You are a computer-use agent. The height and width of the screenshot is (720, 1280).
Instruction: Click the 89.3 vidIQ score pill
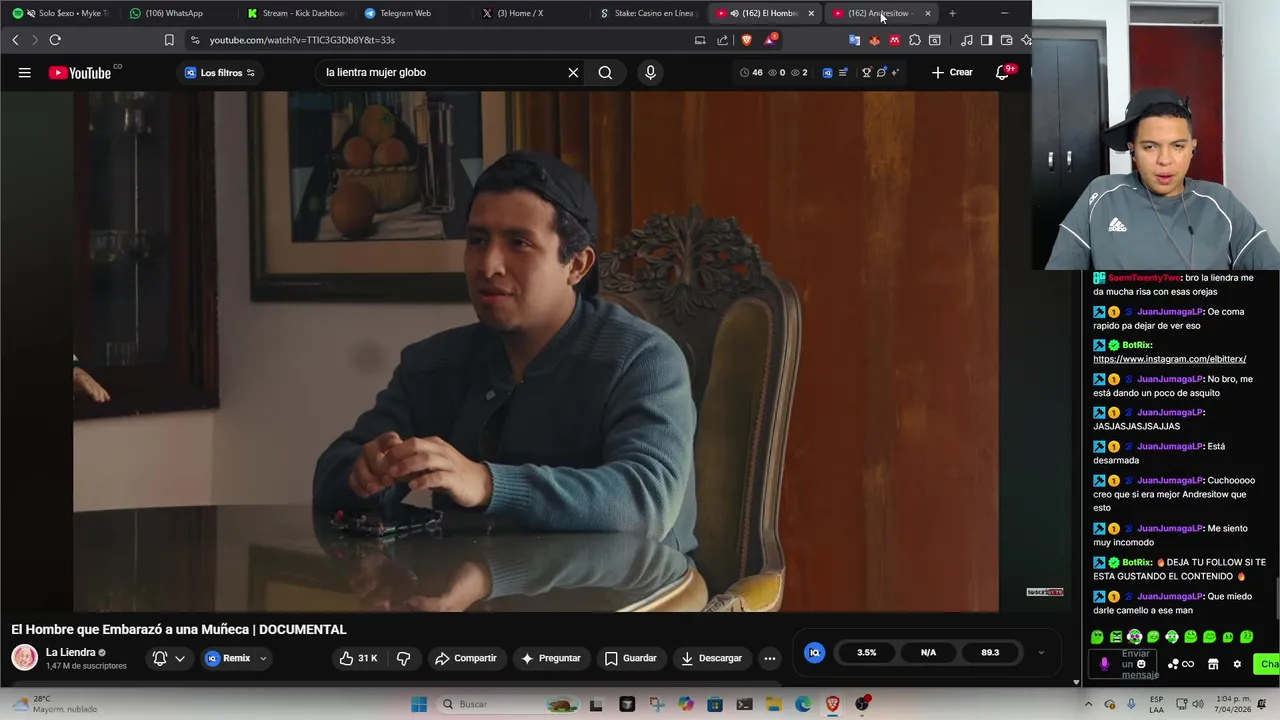click(x=990, y=652)
